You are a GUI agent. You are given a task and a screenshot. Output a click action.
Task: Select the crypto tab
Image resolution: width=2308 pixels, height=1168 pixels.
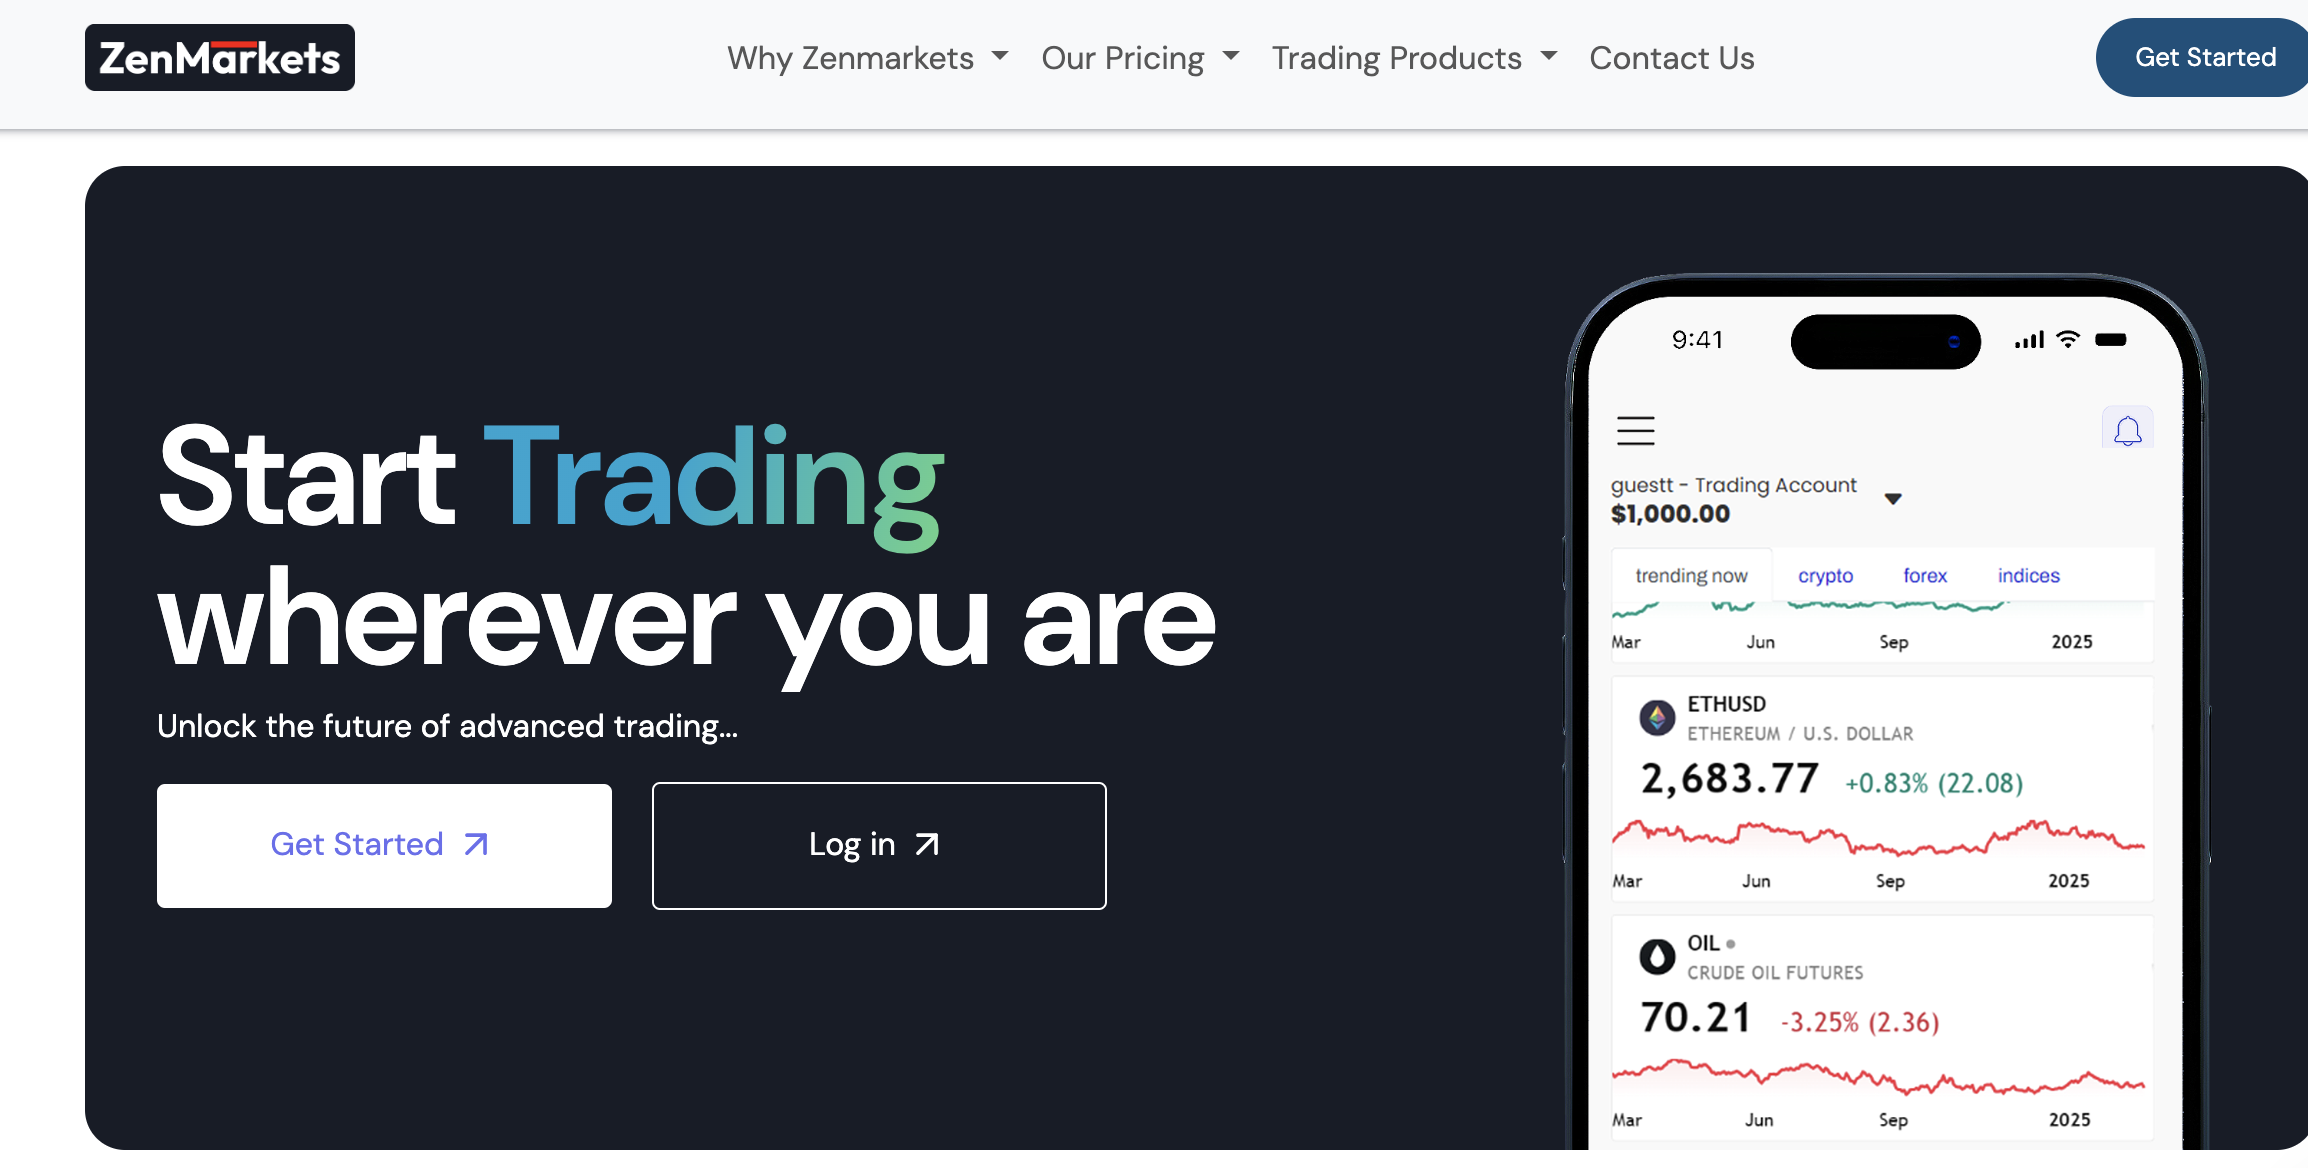pos(1825,576)
